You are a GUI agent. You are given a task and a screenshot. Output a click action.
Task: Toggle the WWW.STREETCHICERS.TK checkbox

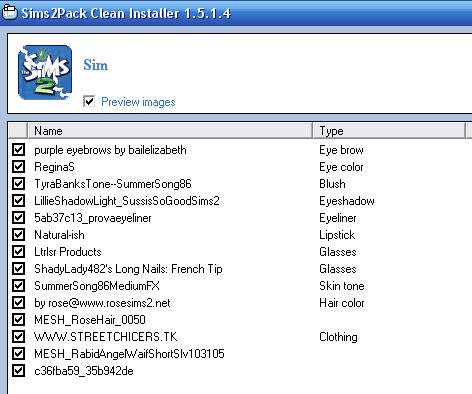pyautogui.click(x=18, y=337)
